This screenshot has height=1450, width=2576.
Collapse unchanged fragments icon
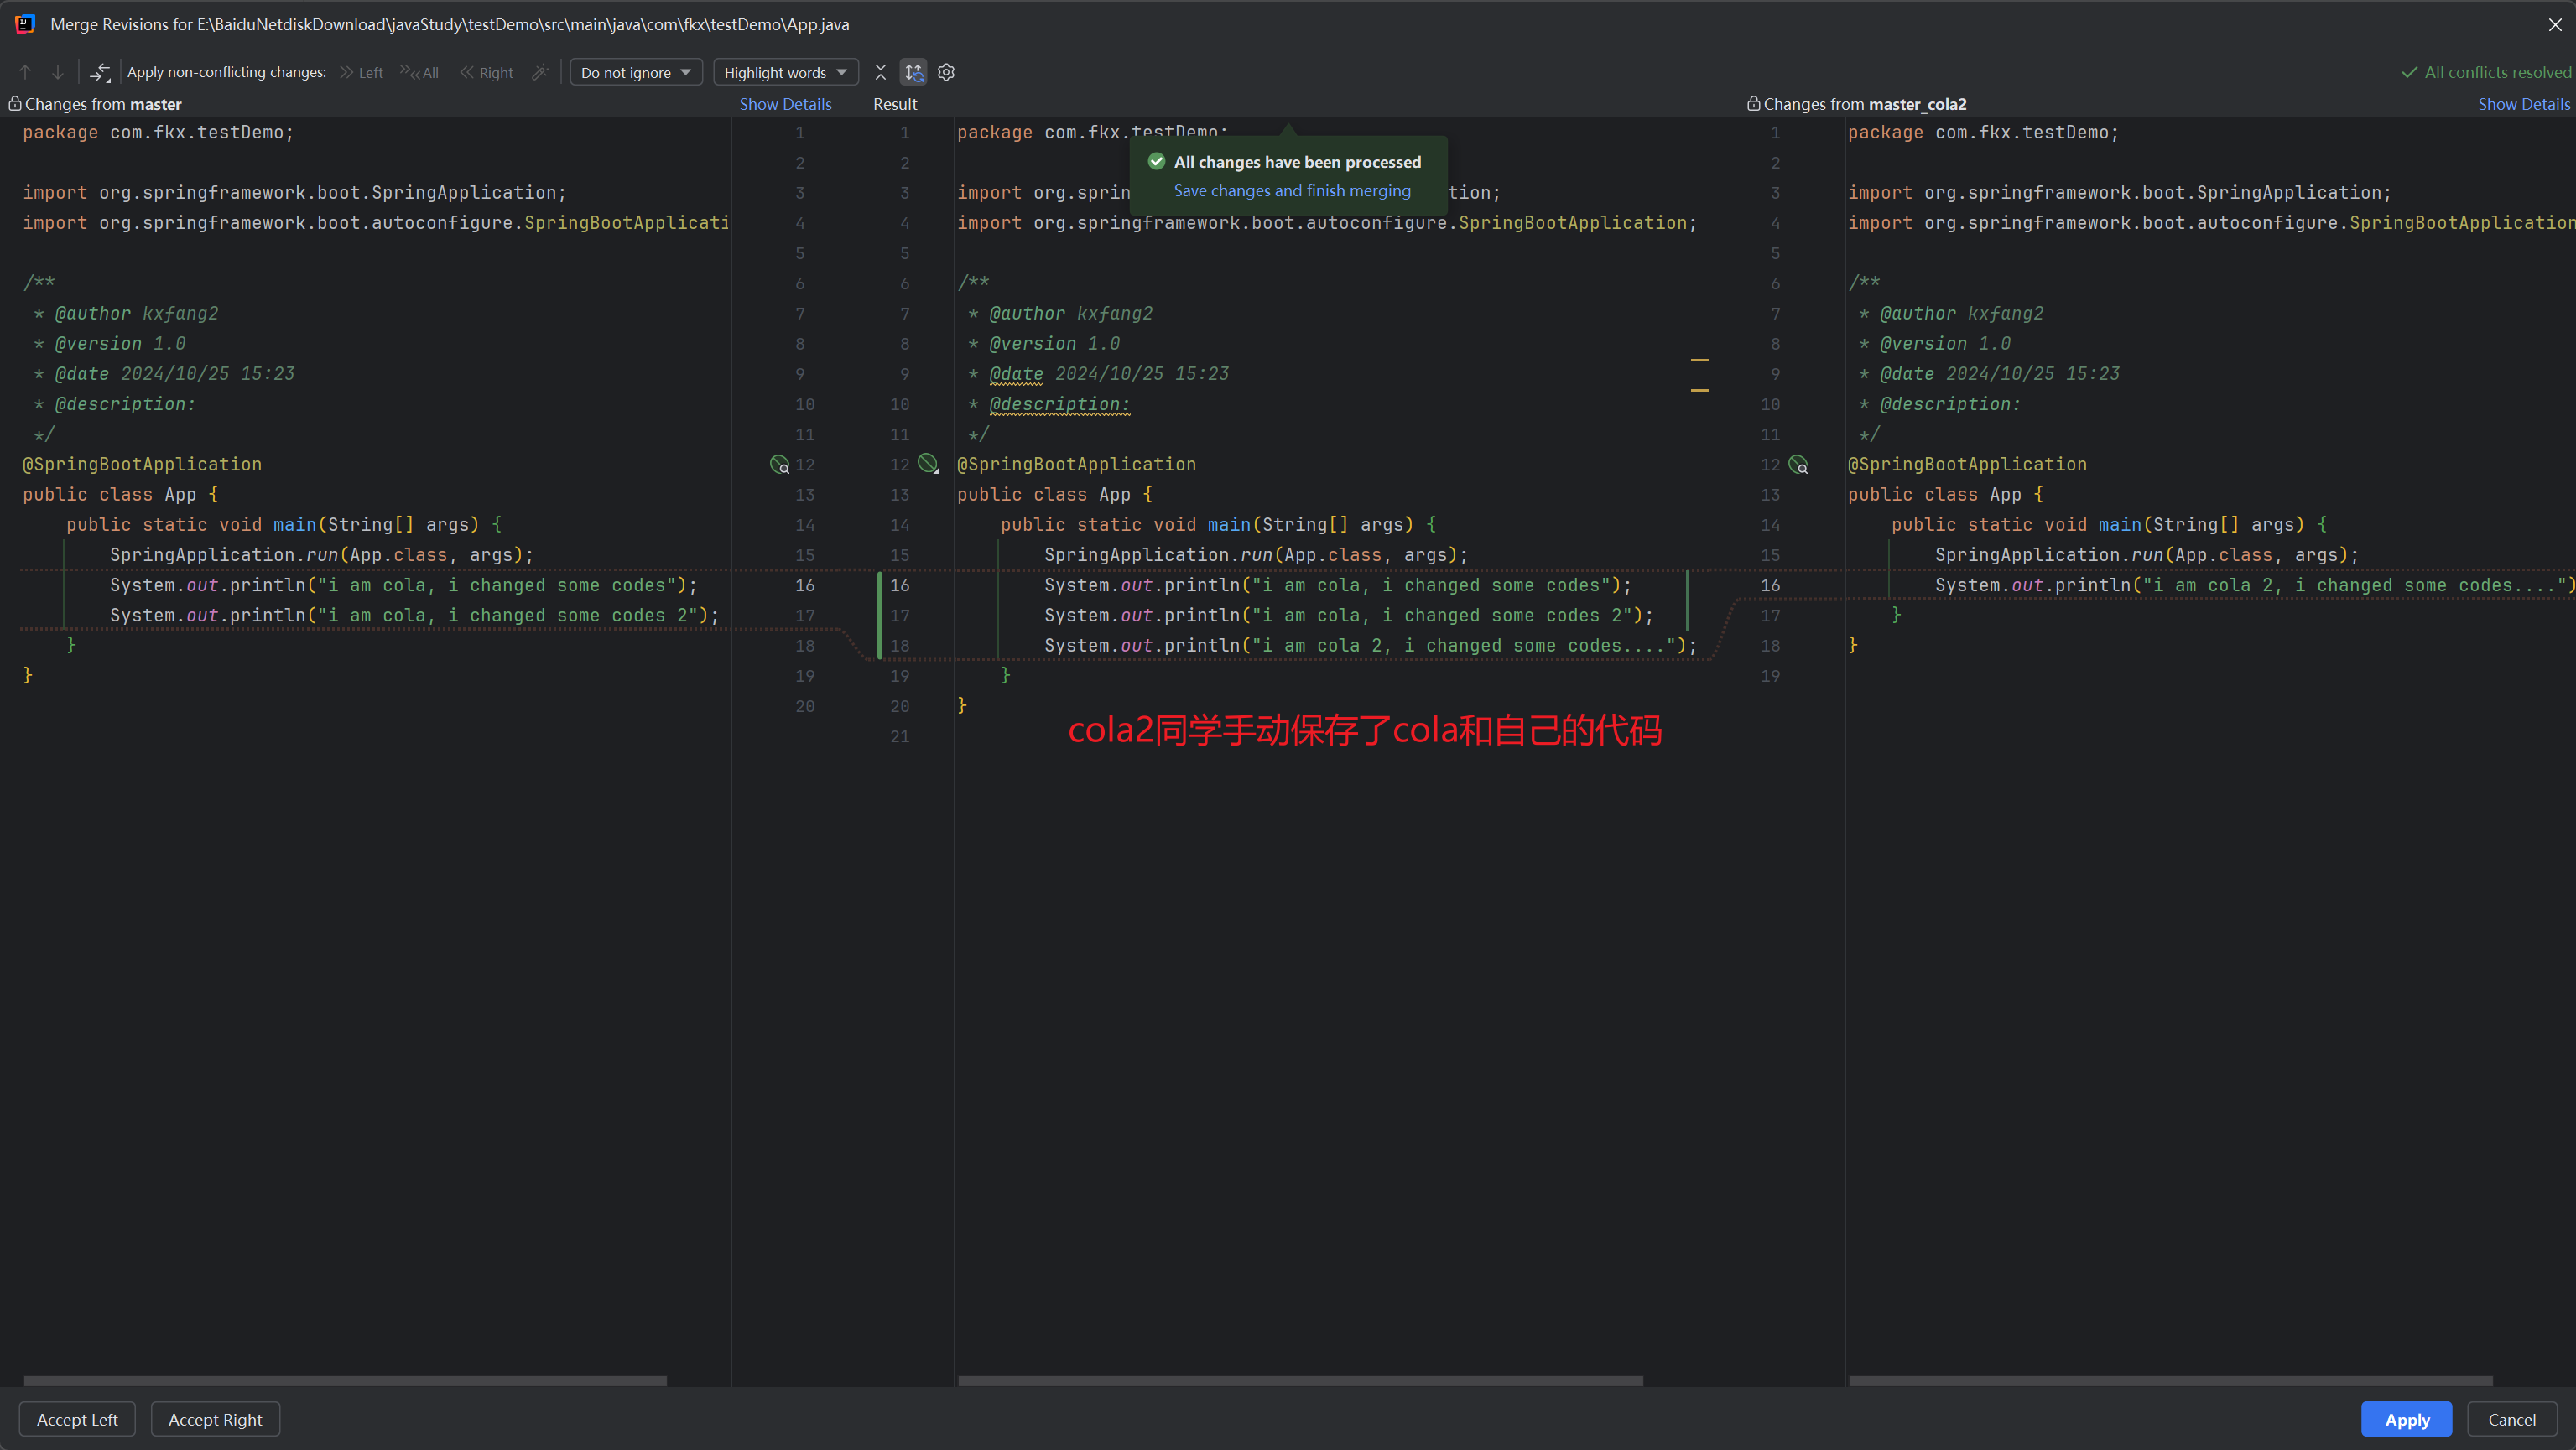(880, 72)
